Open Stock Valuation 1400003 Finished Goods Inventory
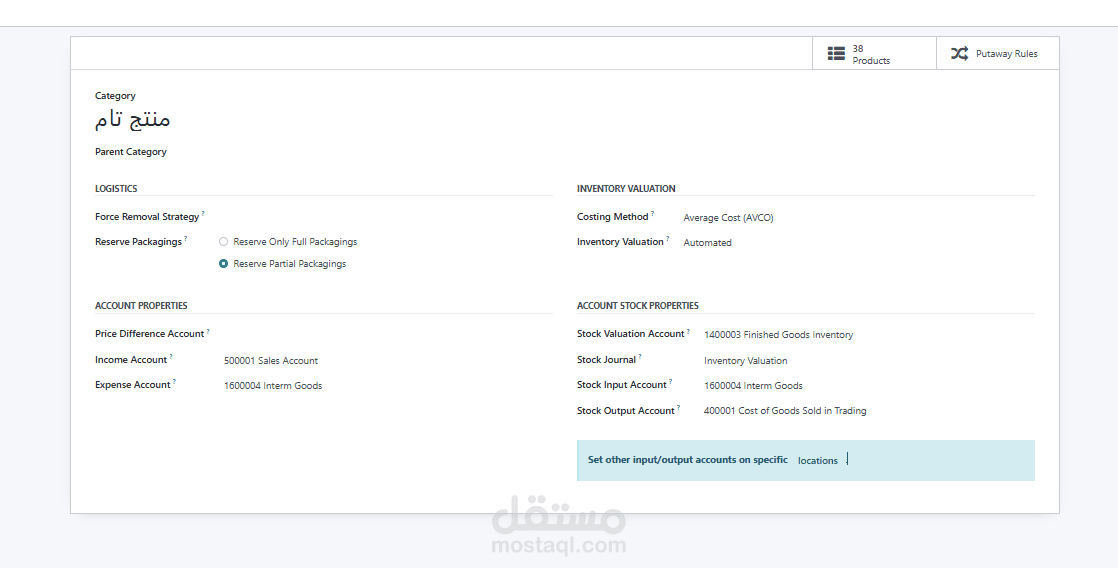The height and width of the screenshot is (568, 1118). pyautogui.click(x=779, y=335)
